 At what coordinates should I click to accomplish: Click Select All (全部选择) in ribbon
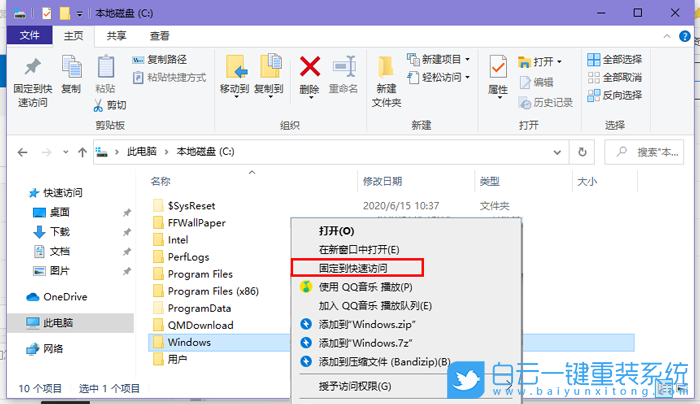[x=615, y=59]
